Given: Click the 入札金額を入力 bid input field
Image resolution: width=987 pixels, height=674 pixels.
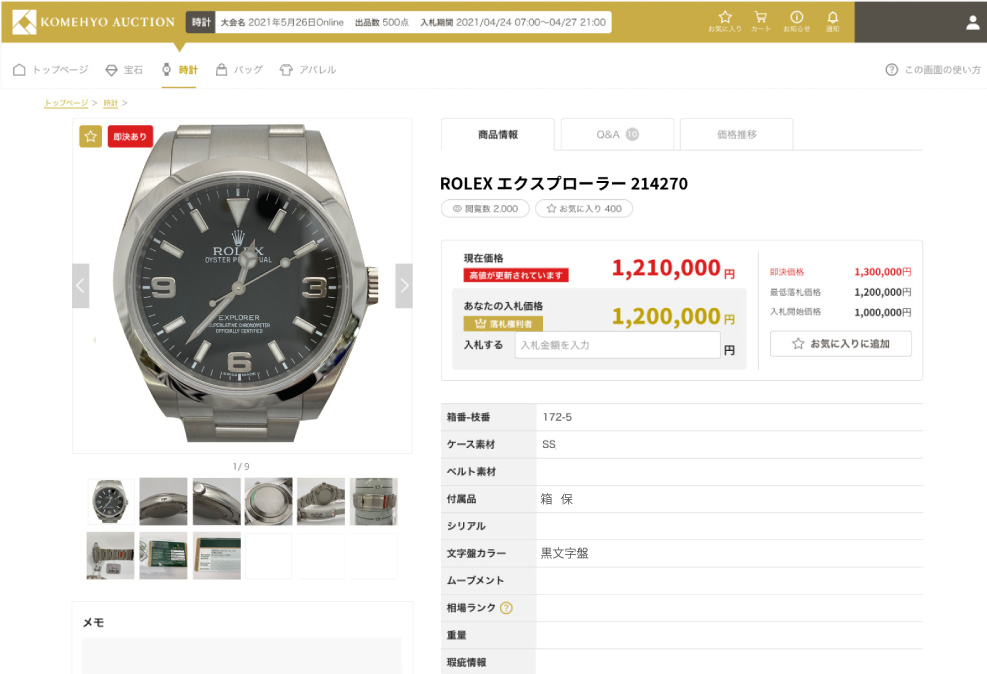Looking at the screenshot, I should click(618, 345).
